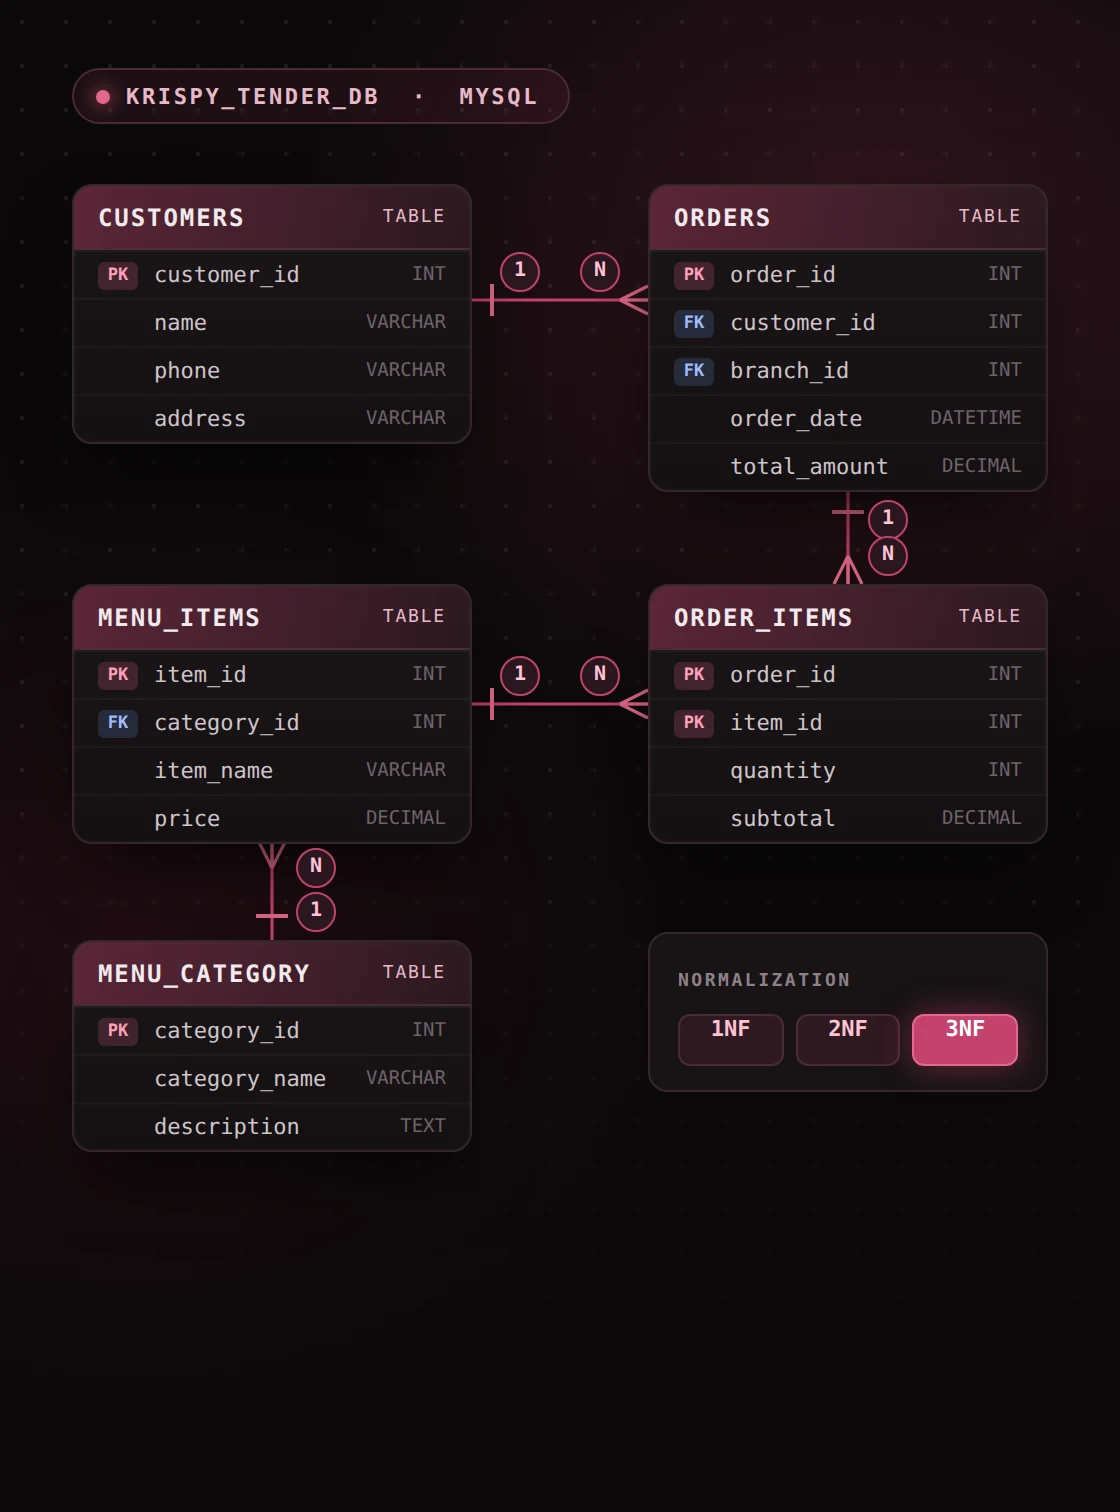Click the PK badge beside customer_id in CUSTOMERS
Screen dimensions: 1120x1512
point(118,274)
